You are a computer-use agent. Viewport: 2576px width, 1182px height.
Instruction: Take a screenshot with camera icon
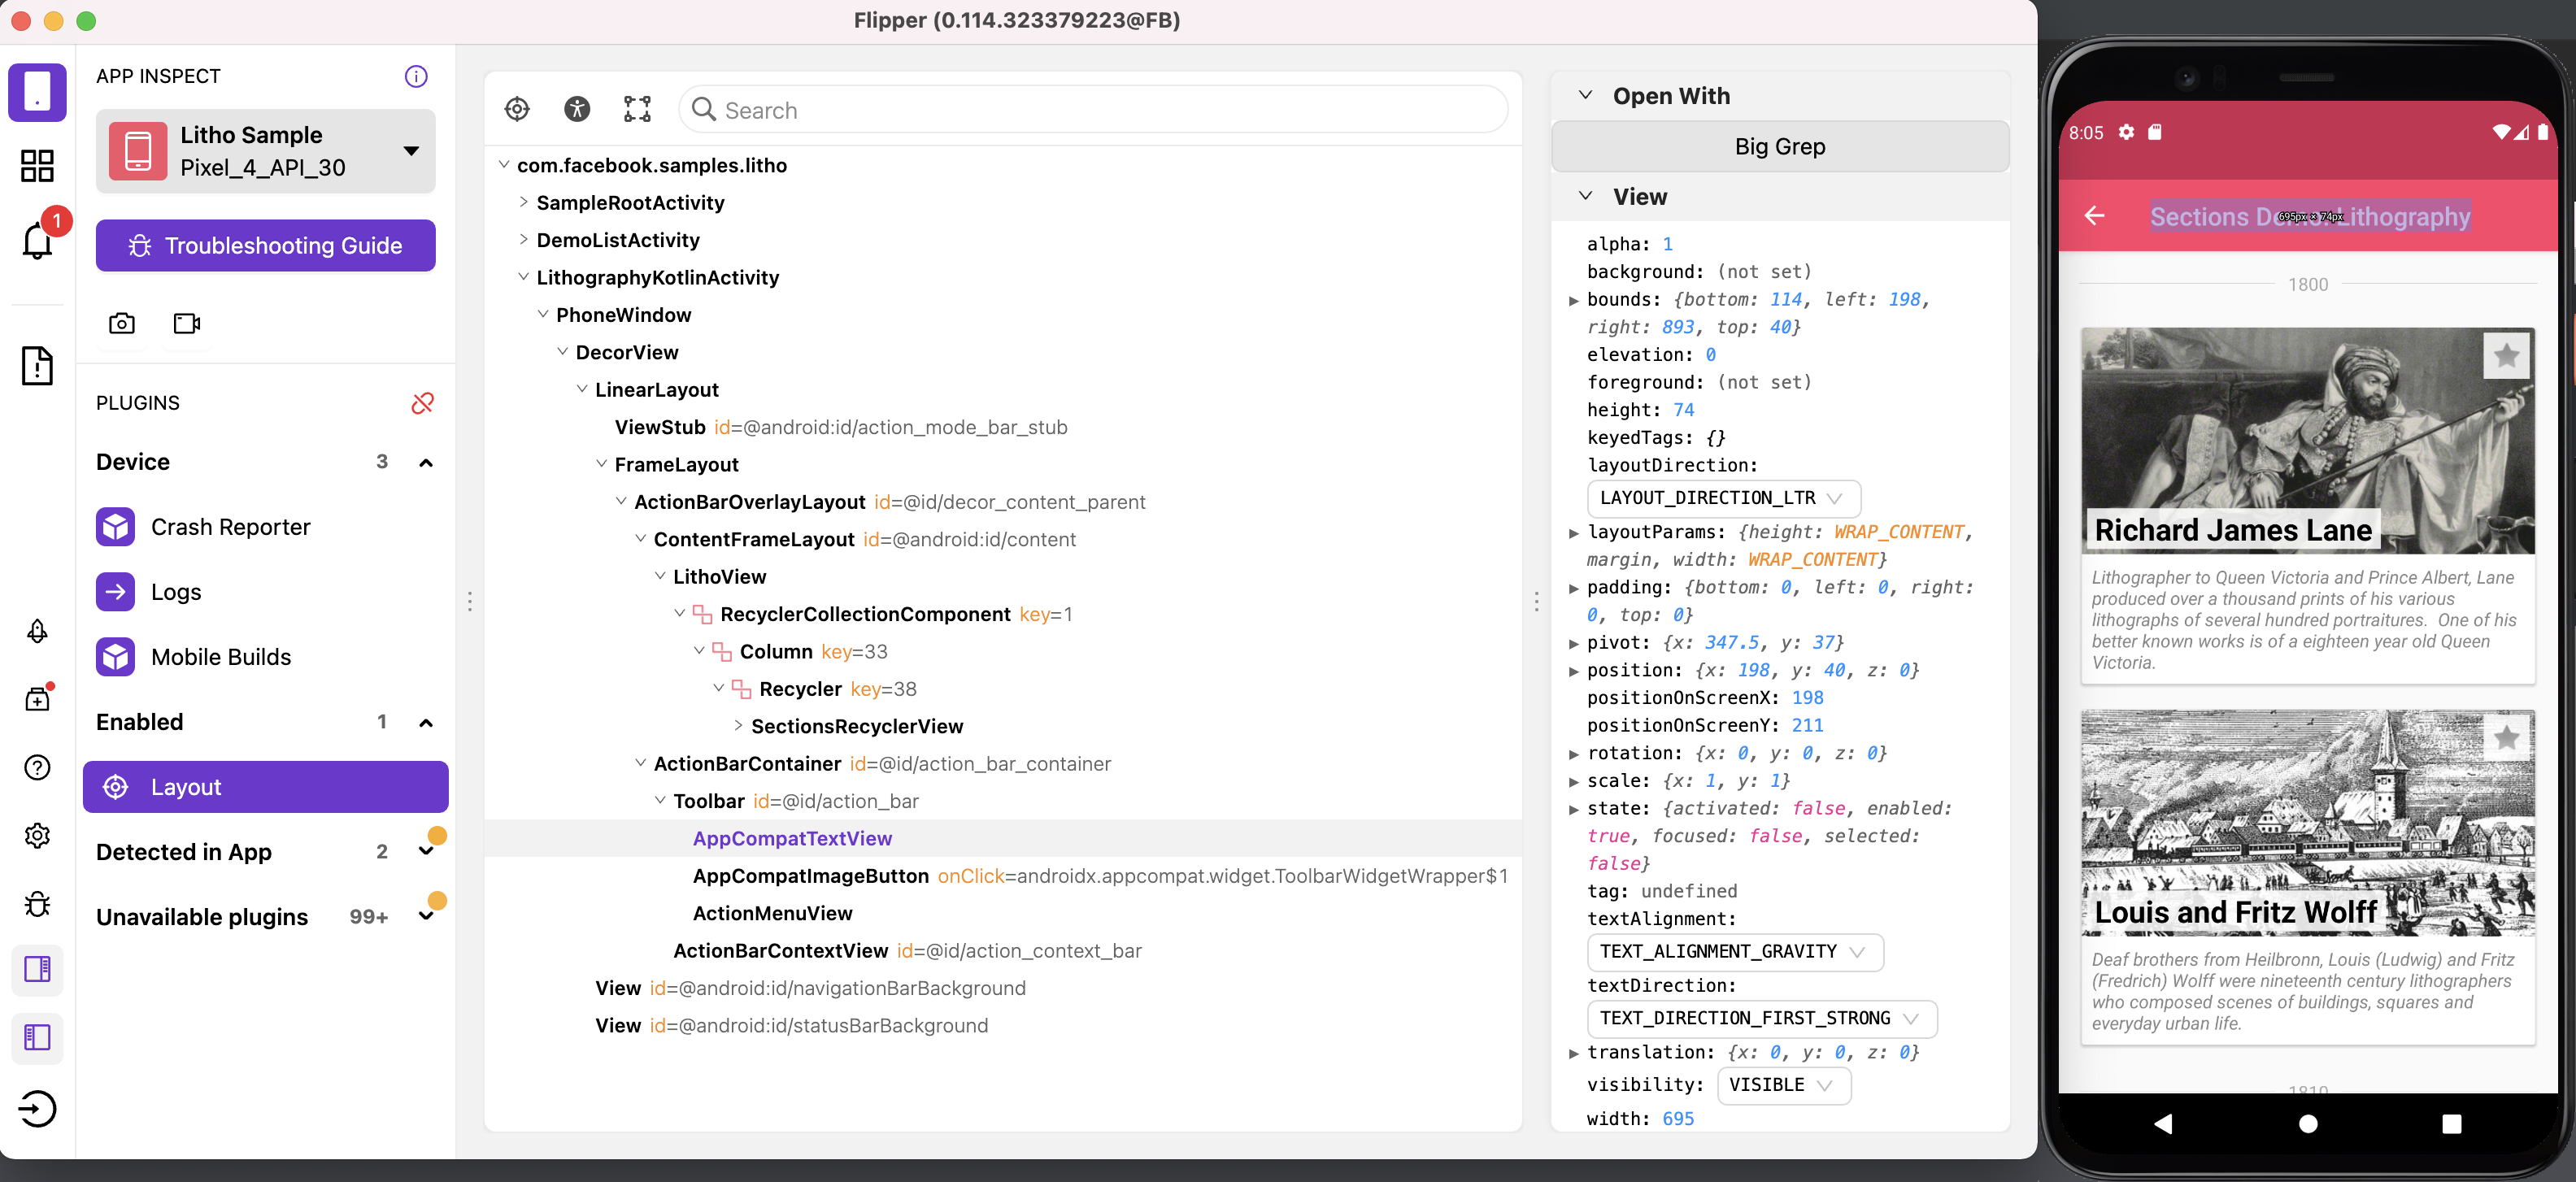[122, 323]
